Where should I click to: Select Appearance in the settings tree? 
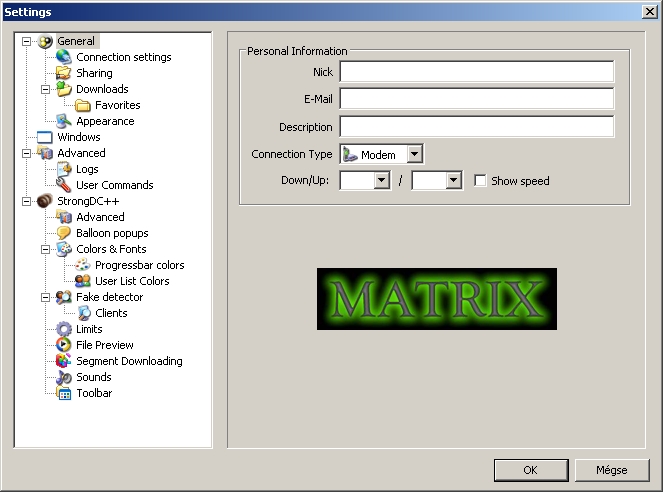(105, 121)
